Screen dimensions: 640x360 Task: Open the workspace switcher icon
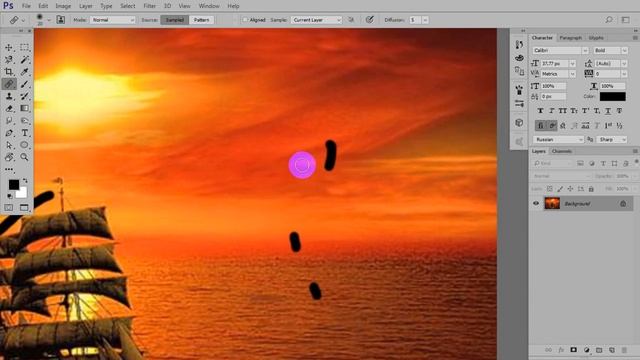(626, 20)
